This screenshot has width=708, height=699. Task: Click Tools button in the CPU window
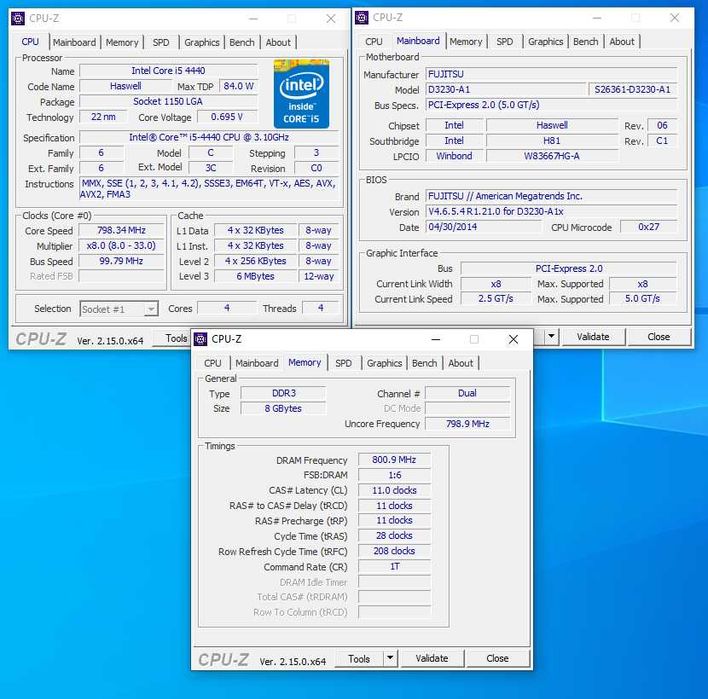(172, 338)
